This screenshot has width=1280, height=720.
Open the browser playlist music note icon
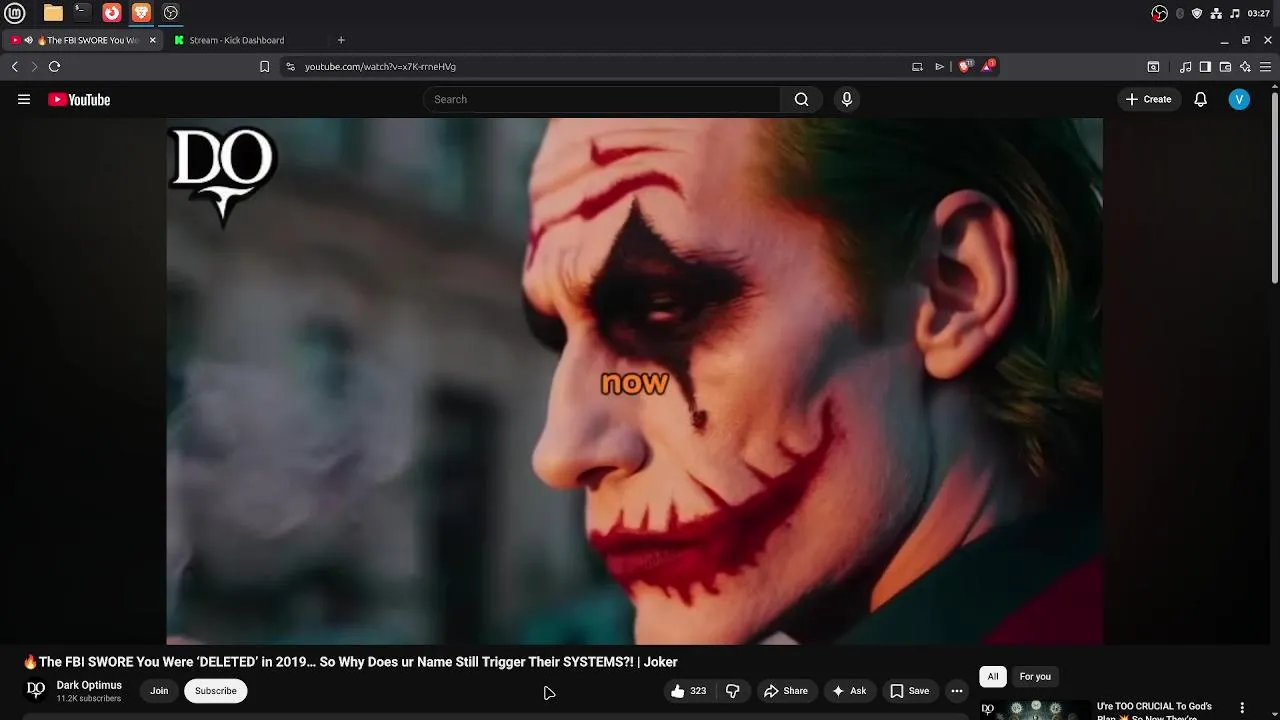click(x=1186, y=67)
